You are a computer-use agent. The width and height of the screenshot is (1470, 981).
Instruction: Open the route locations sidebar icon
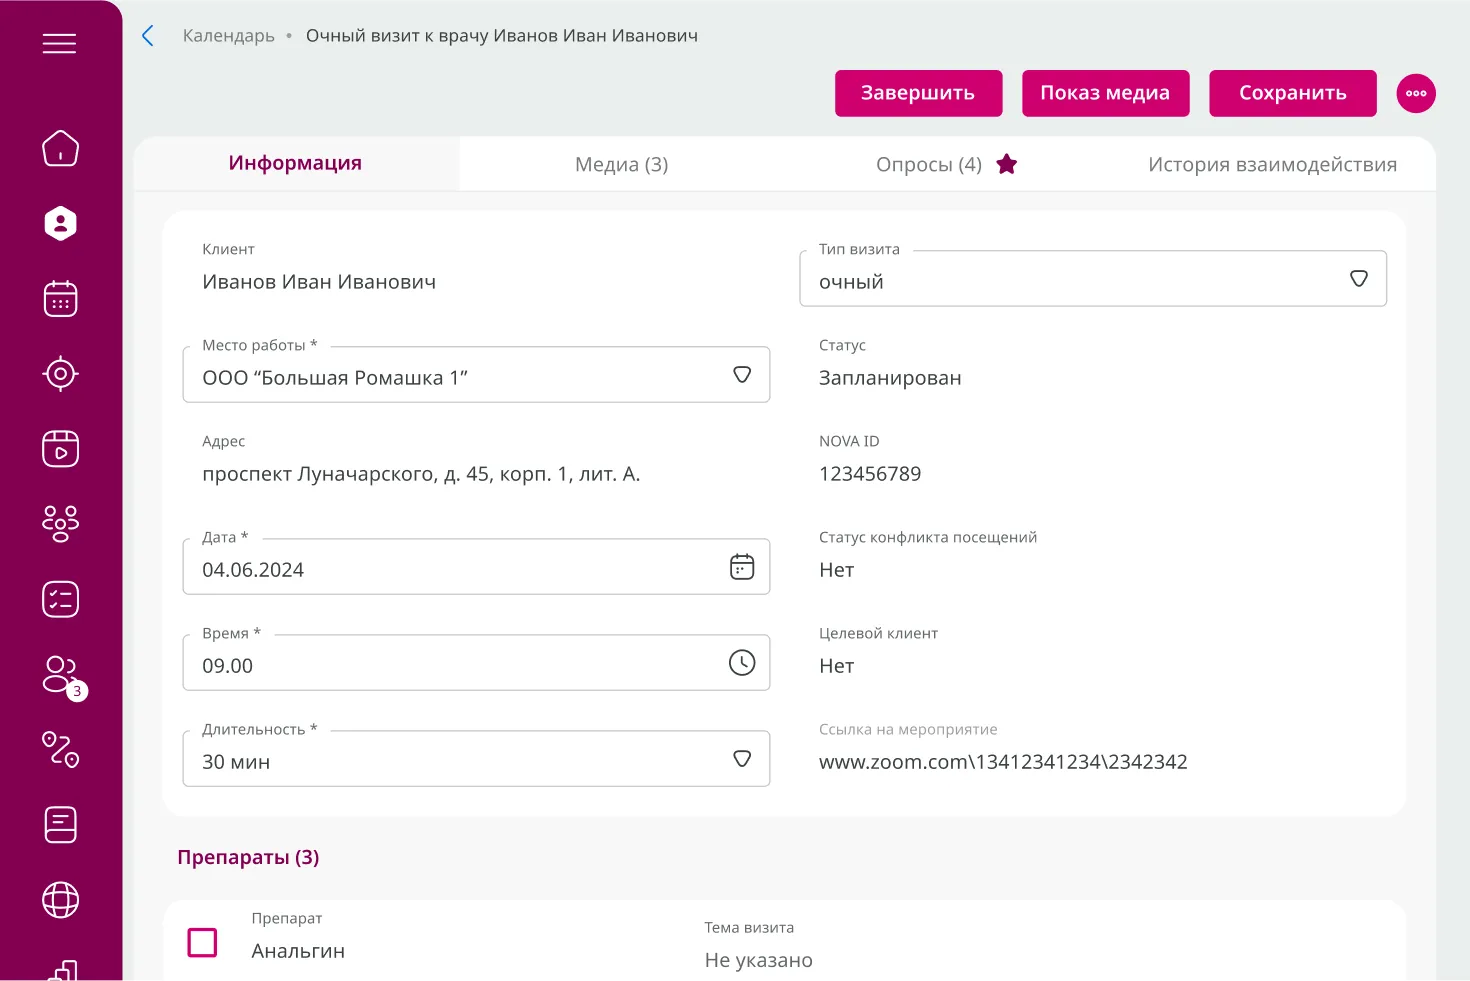[60, 750]
